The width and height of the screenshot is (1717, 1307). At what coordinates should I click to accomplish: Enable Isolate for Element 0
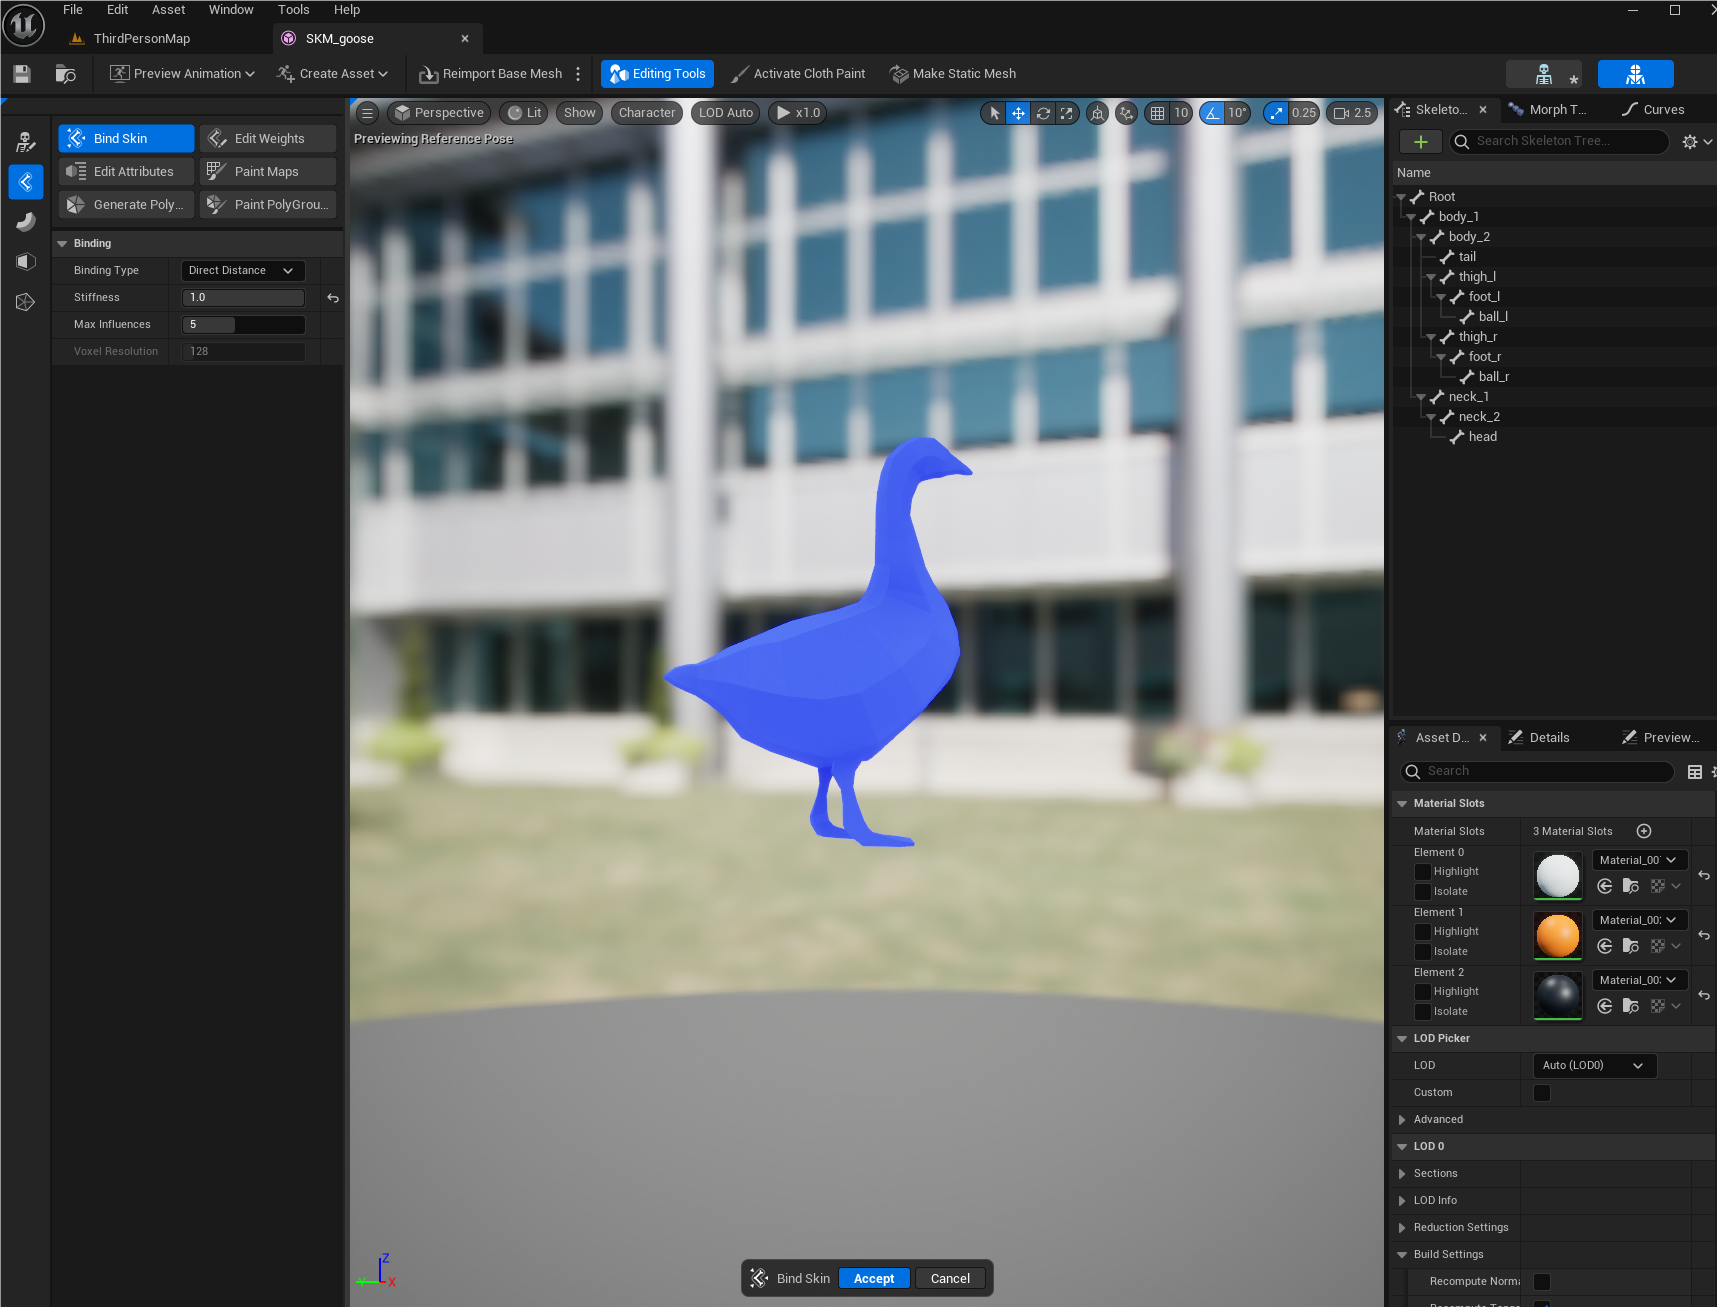point(1423,892)
